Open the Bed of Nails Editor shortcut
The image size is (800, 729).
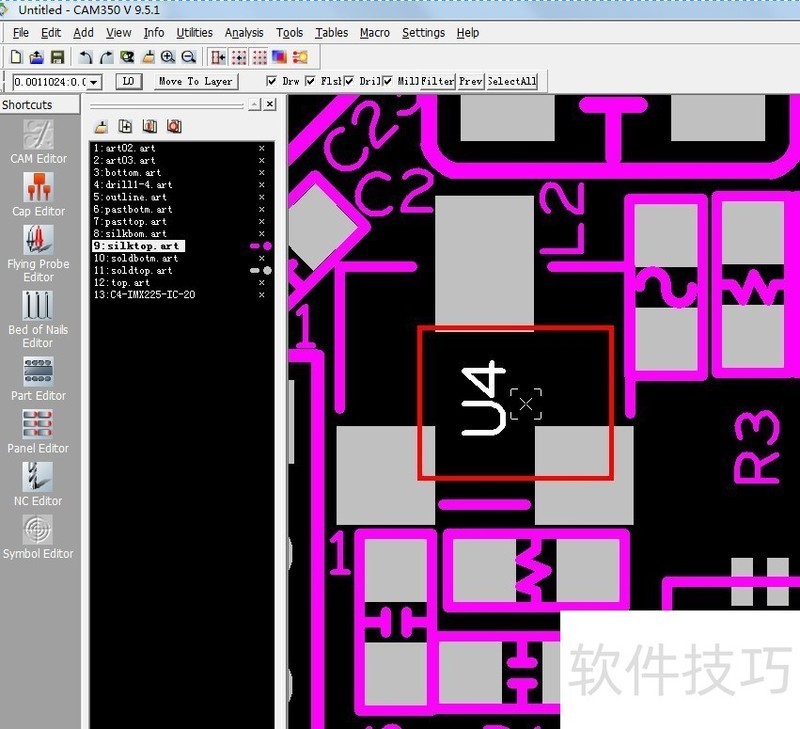[38, 320]
